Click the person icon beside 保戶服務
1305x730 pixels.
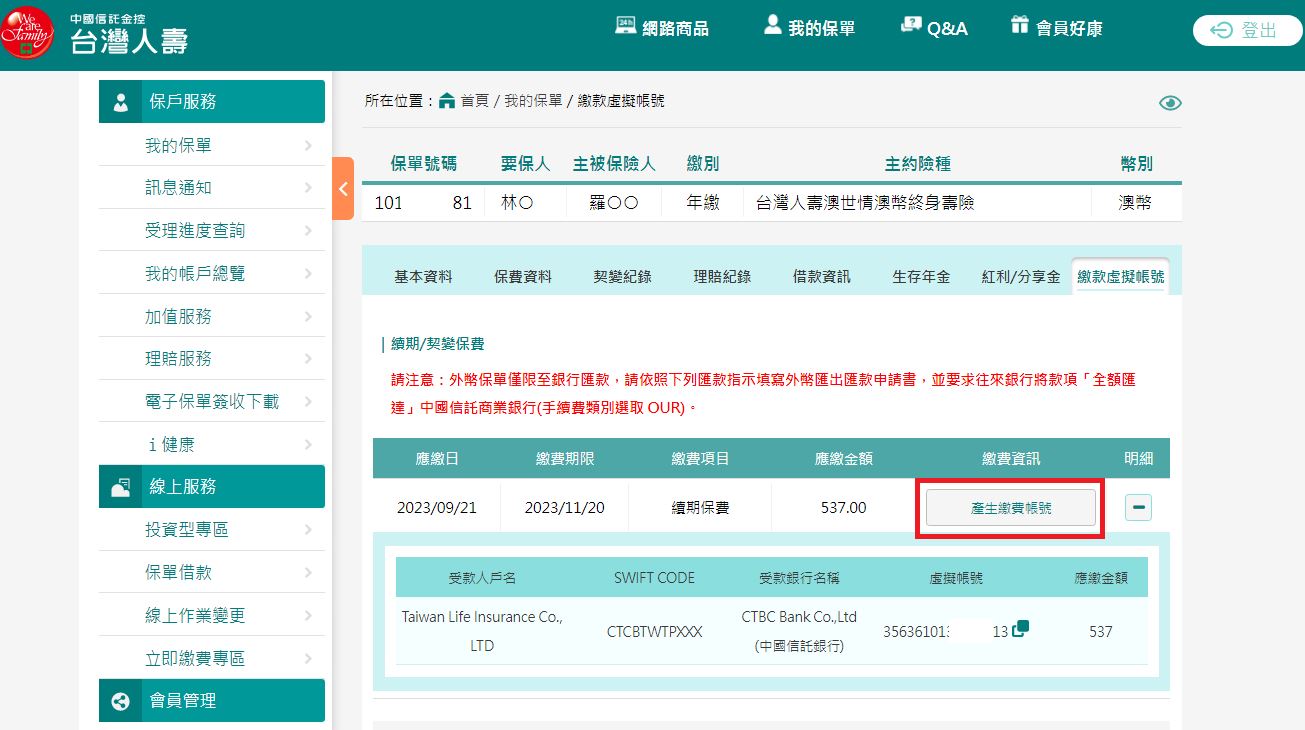121,102
